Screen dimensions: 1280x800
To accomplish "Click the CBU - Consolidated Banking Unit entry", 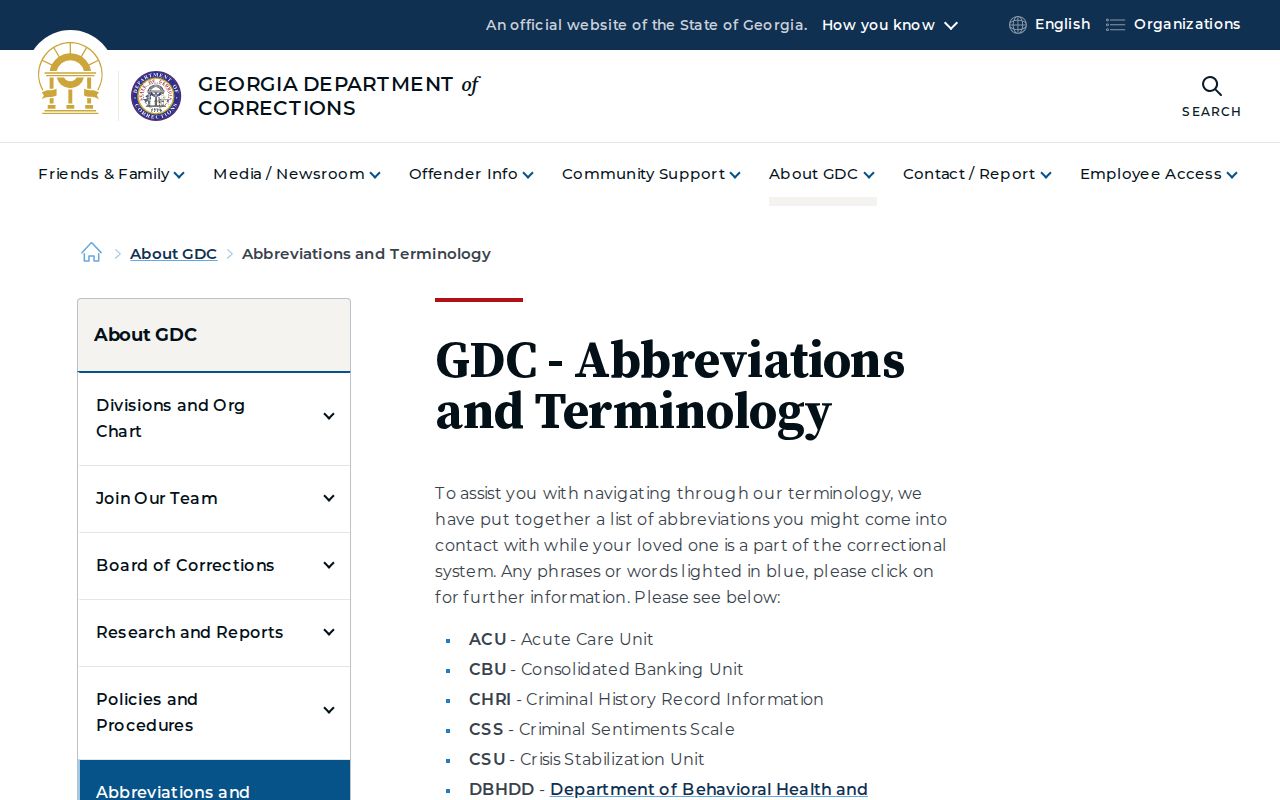I will pos(606,669).
